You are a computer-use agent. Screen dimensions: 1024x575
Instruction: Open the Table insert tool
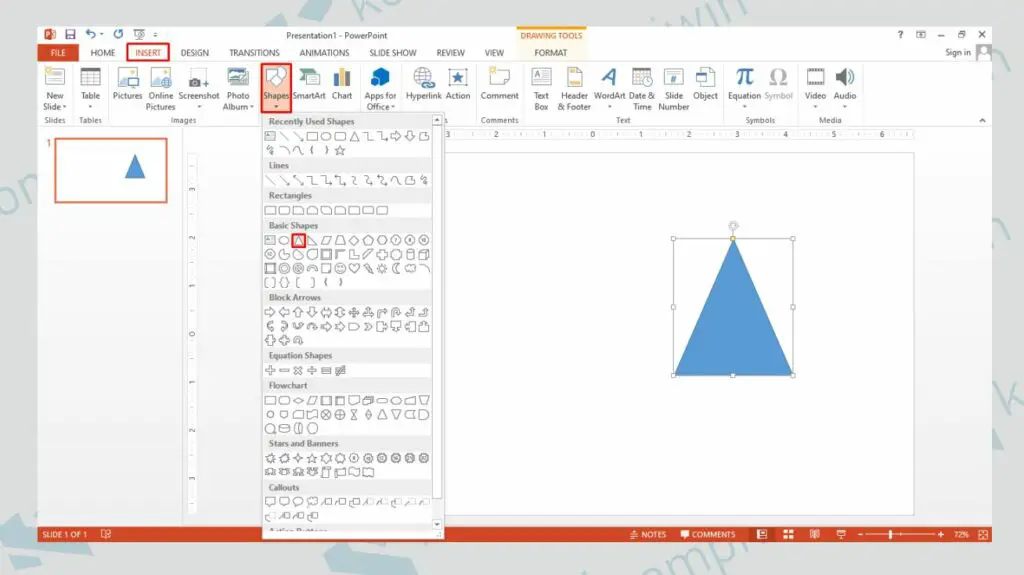90,88
